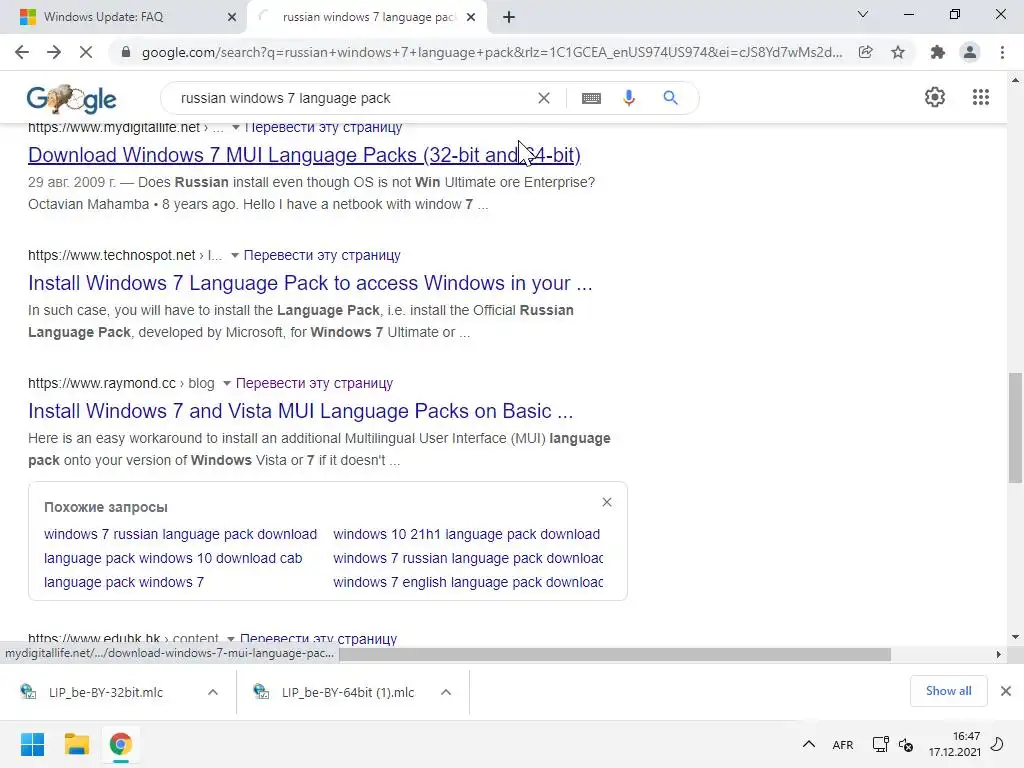Translate the mydigitallife.net page
The image size is (1024, 768).
[323, 127]
